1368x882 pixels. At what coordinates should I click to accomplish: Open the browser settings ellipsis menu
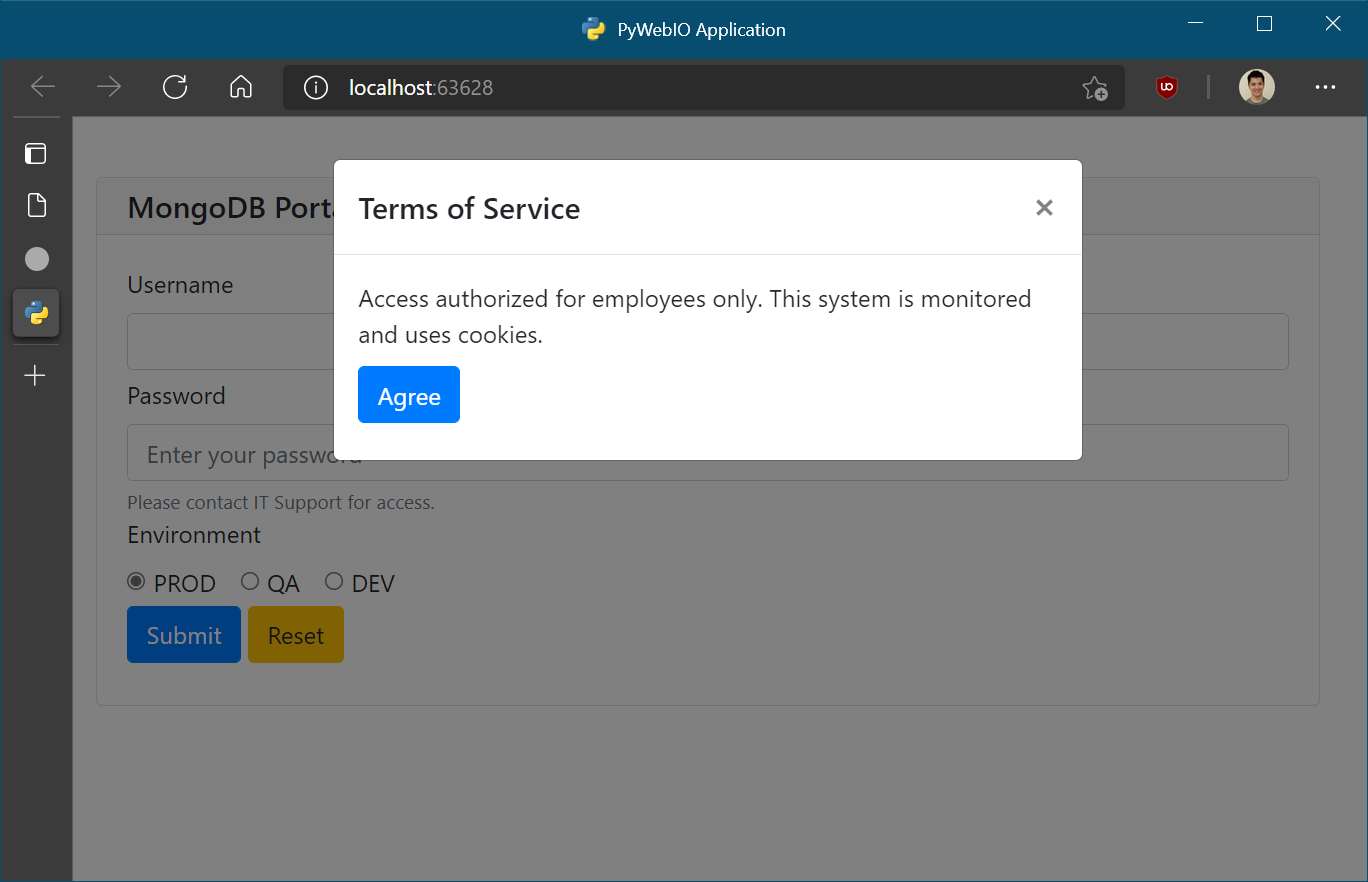[x=1326, y=87]
